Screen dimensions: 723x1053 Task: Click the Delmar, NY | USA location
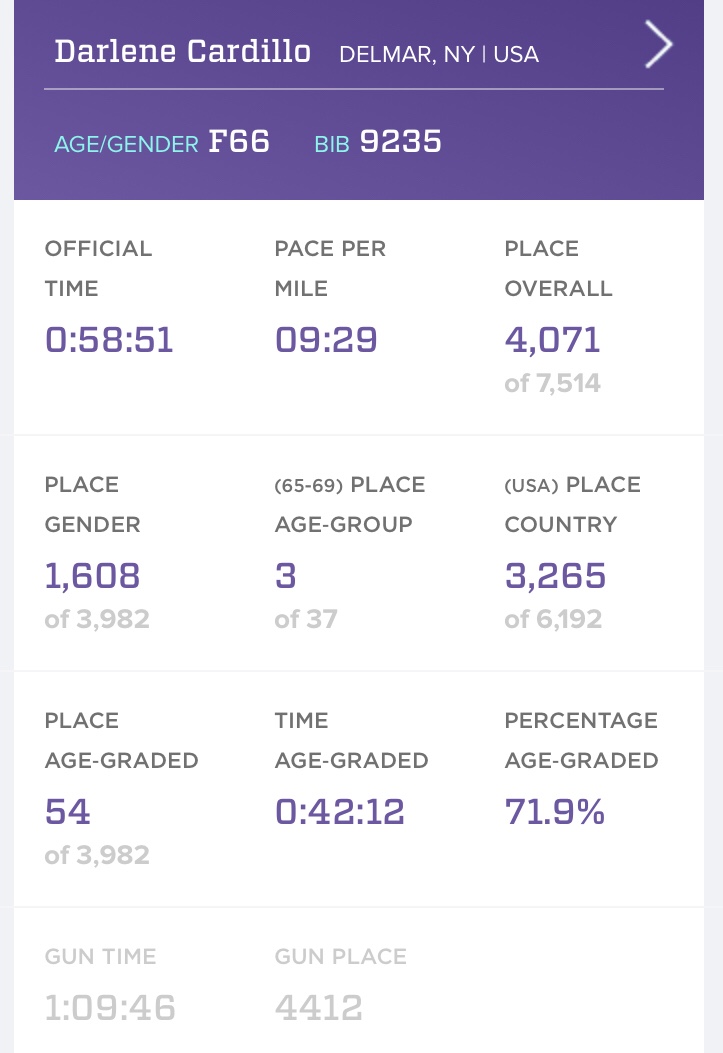coord(439,54)
